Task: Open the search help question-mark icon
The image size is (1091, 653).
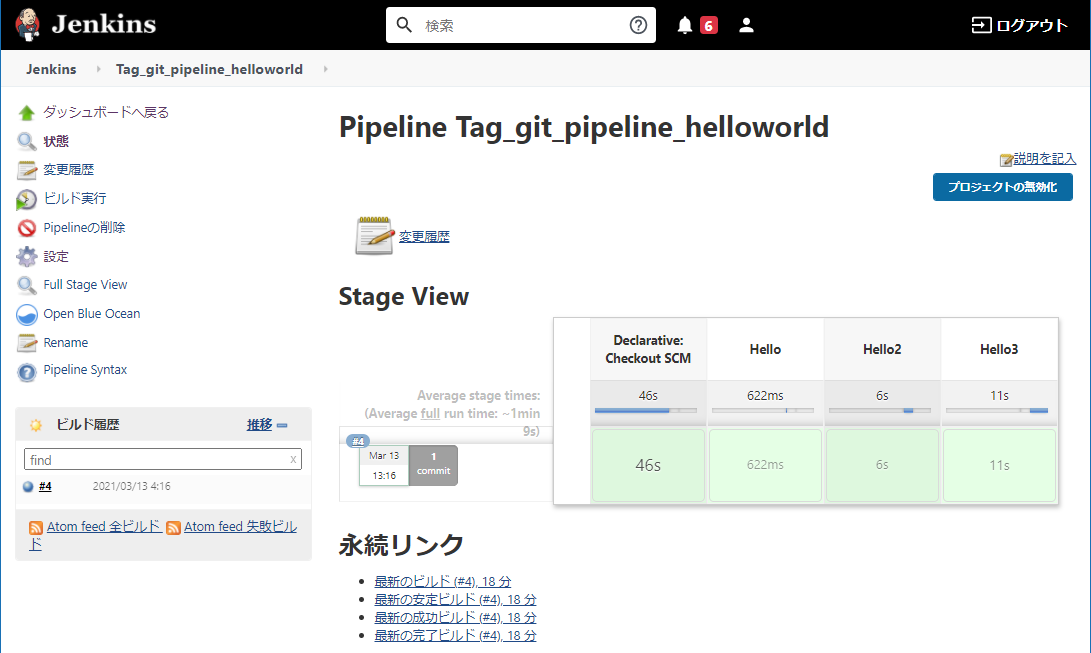Action: click(638, 25)
